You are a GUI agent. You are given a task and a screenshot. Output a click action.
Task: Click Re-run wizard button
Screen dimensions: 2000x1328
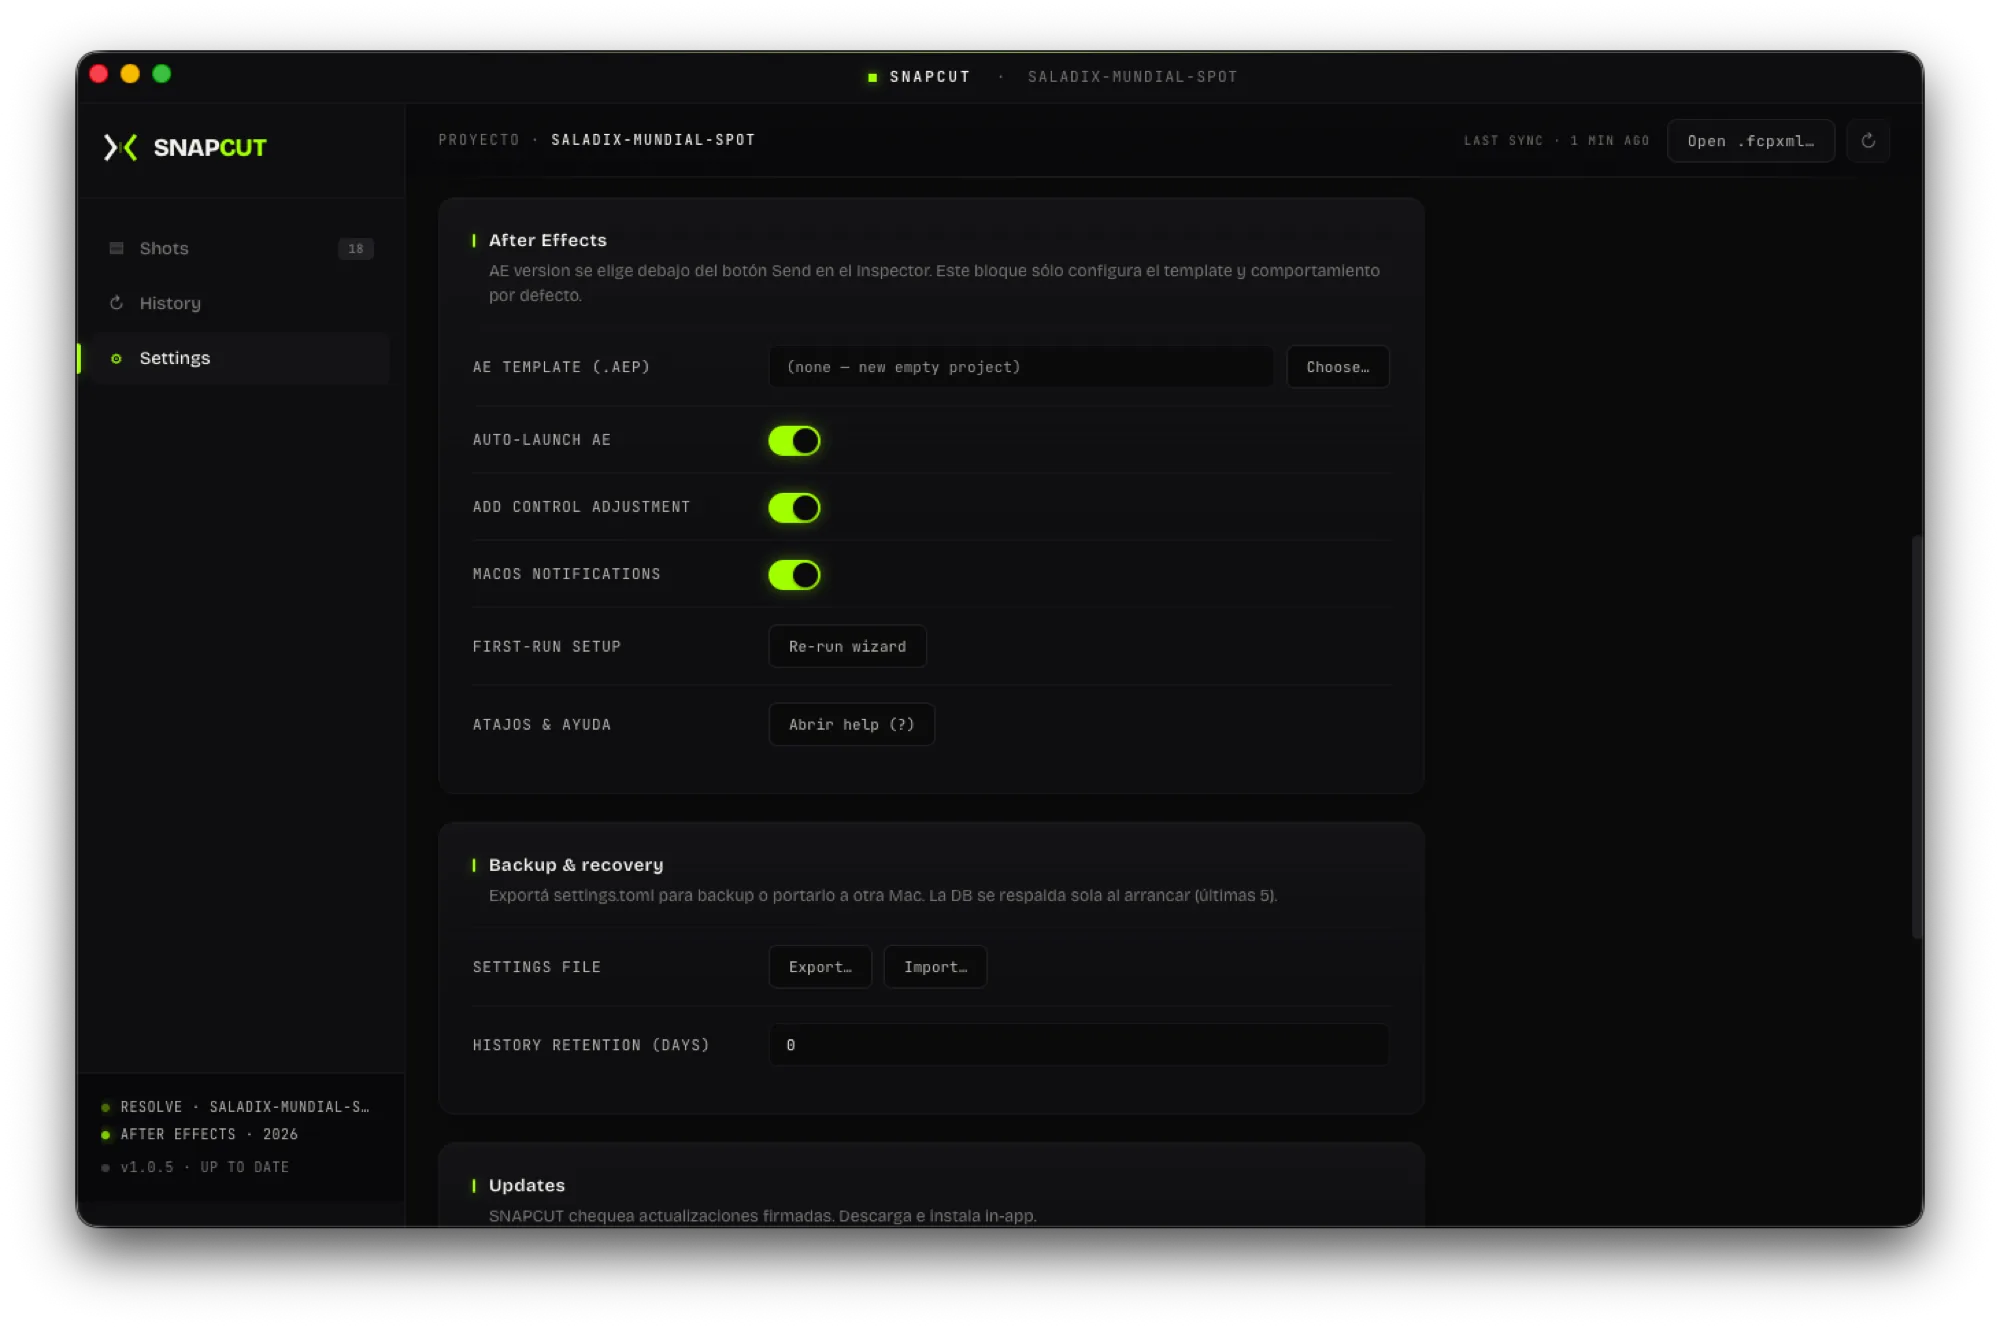pos(847,646)
